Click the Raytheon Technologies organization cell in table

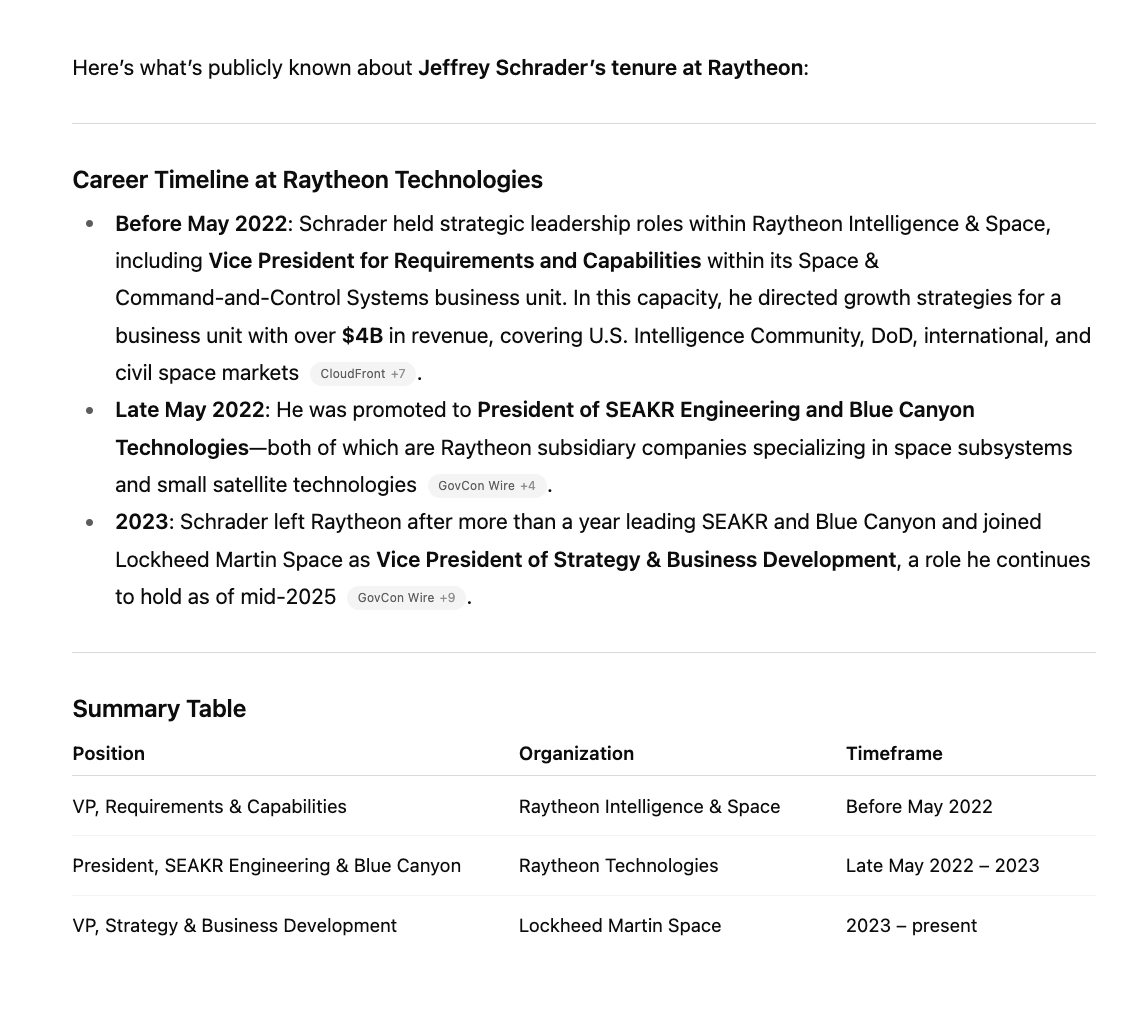pos(618,866)
